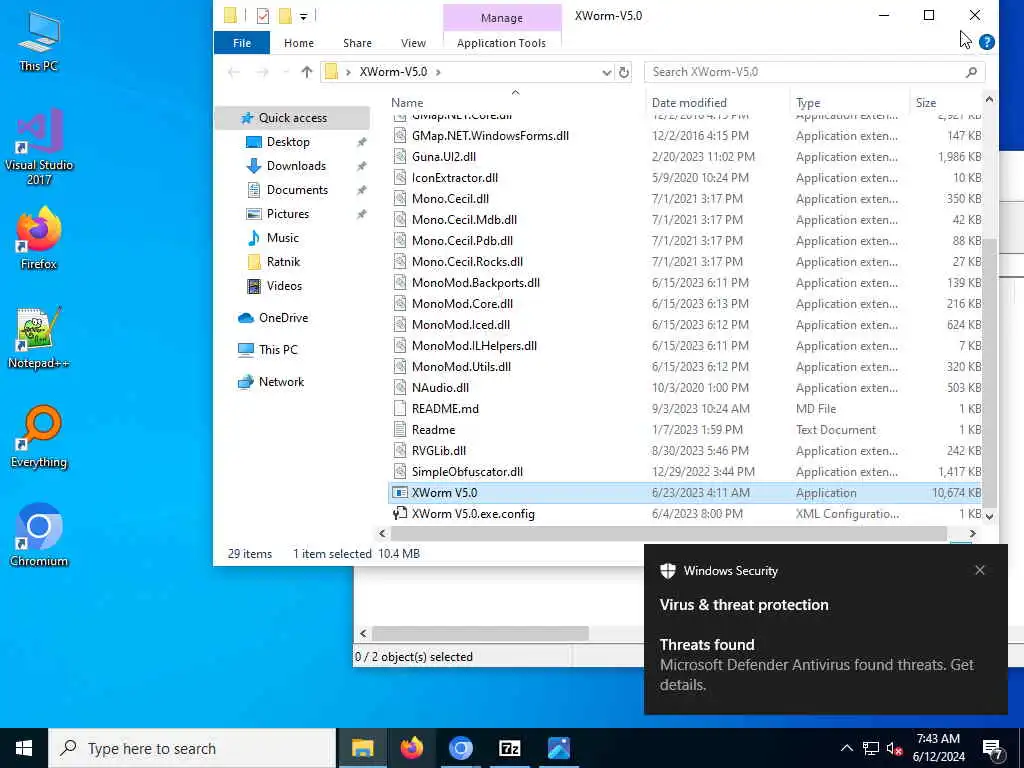1024x768 pixels.
Task: Click the Forward navigation arrow
Action: pyautogui.click(x=262, y=72)
